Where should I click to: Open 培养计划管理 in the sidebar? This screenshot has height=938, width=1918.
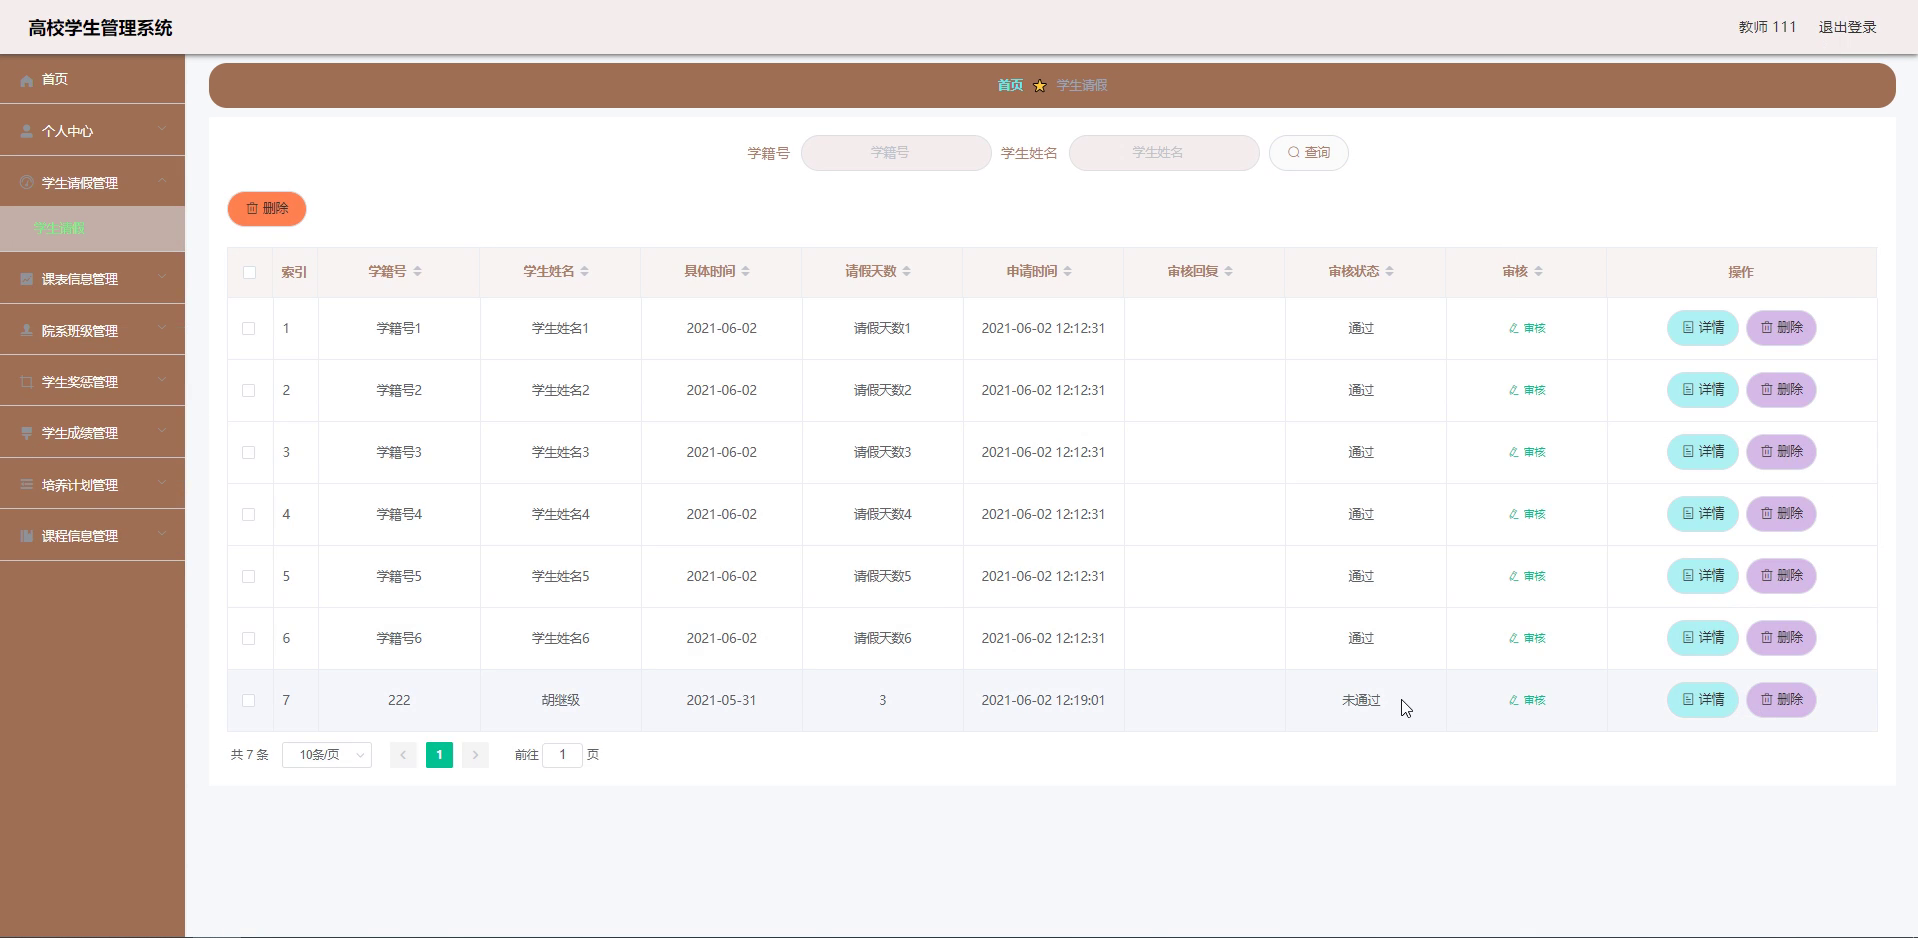[92, 485]
